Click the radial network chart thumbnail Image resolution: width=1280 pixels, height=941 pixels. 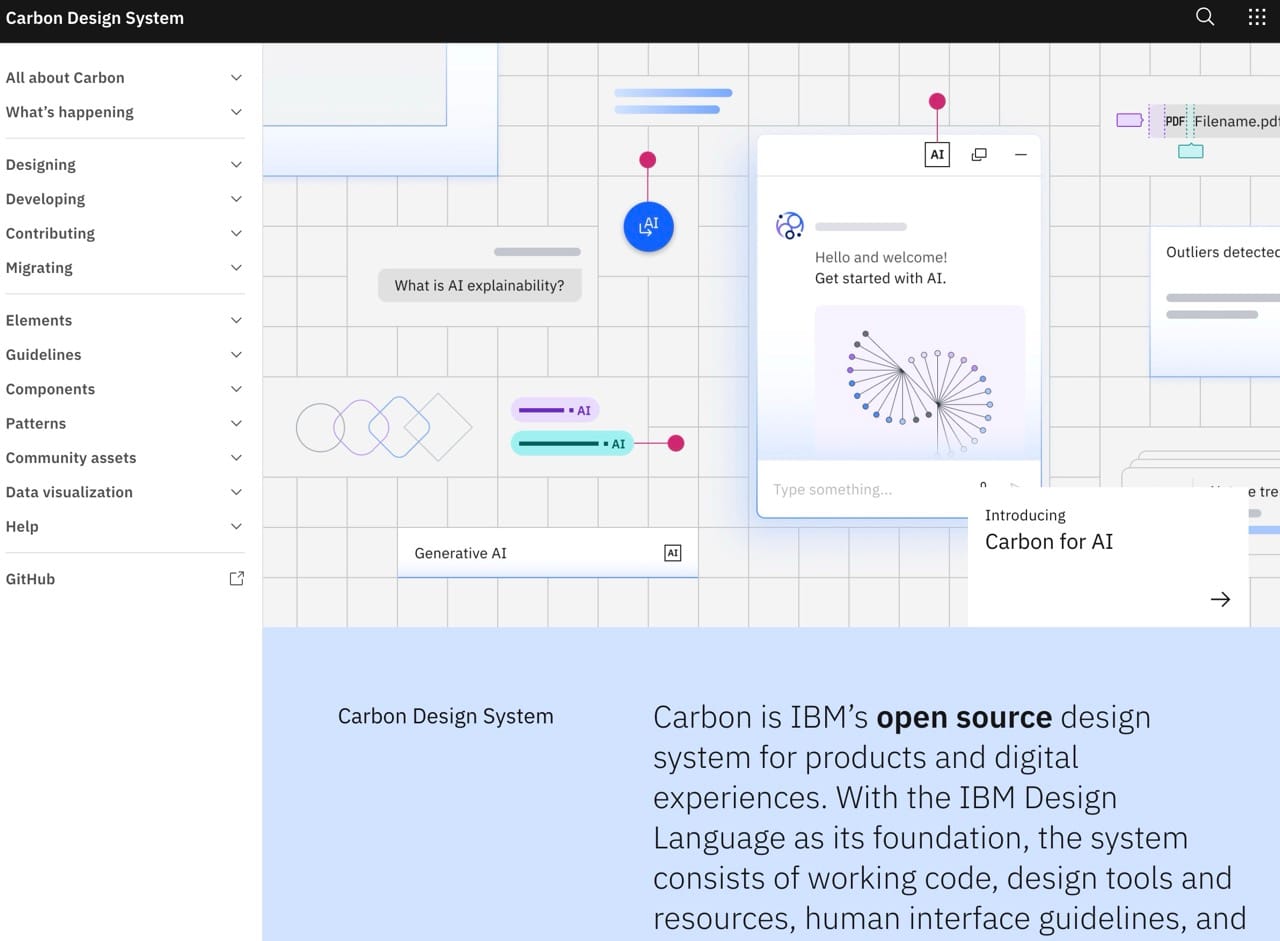tap(920, 383)
